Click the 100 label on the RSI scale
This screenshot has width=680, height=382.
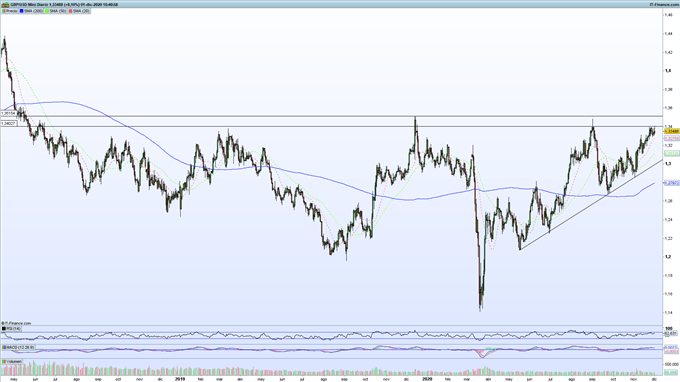tap(669, 328)
